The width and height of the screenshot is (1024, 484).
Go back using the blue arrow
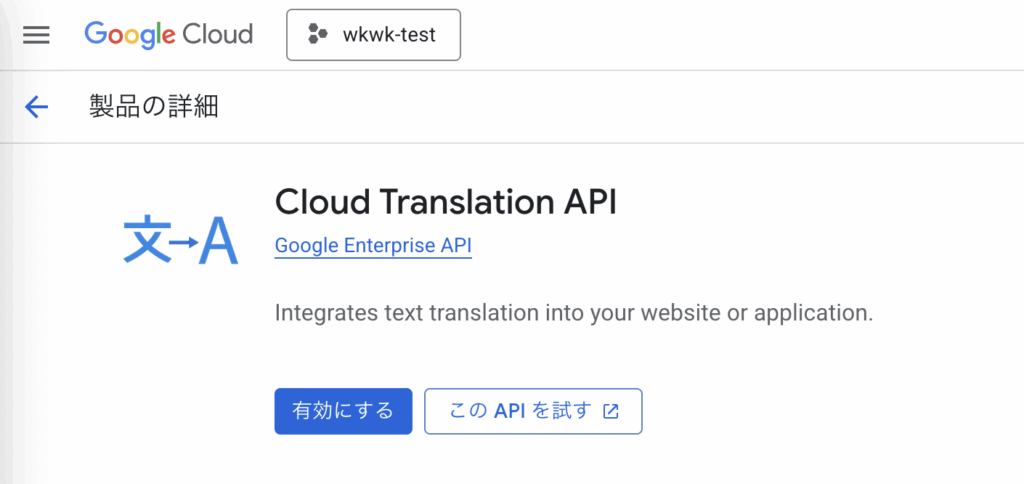point(37,106)
